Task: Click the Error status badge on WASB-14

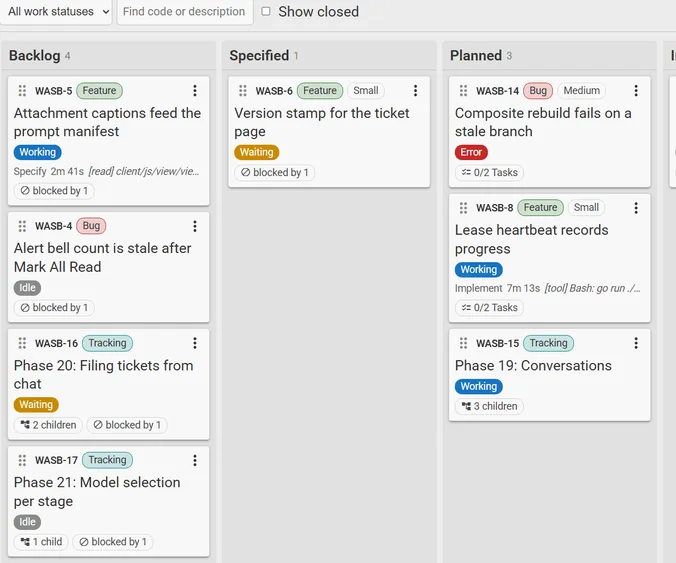Action: 471,152
